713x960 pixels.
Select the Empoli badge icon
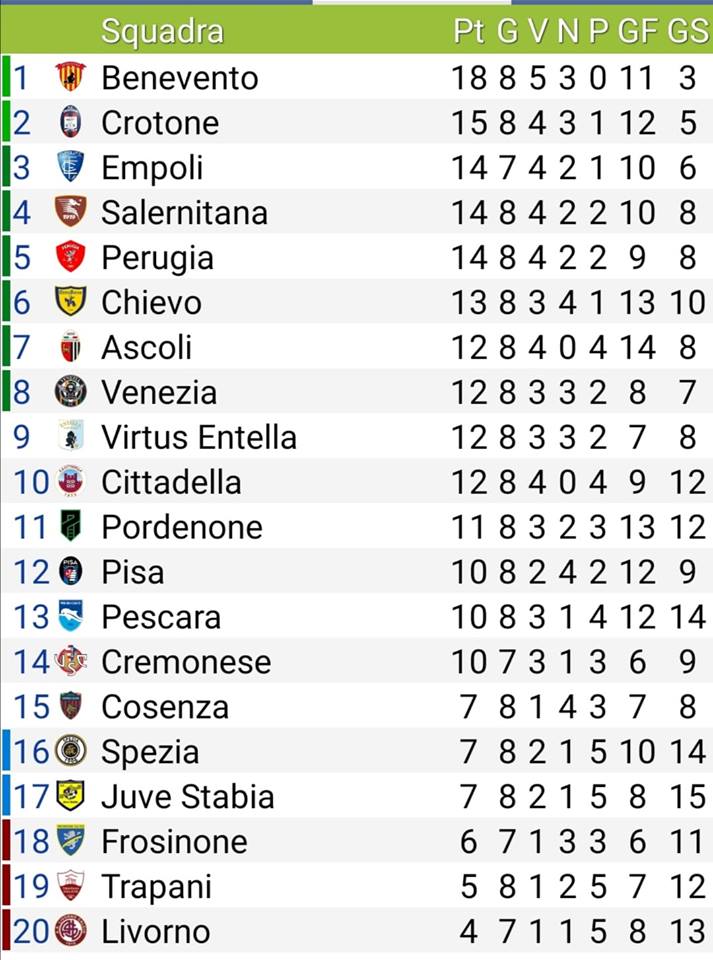click(70, 167)
